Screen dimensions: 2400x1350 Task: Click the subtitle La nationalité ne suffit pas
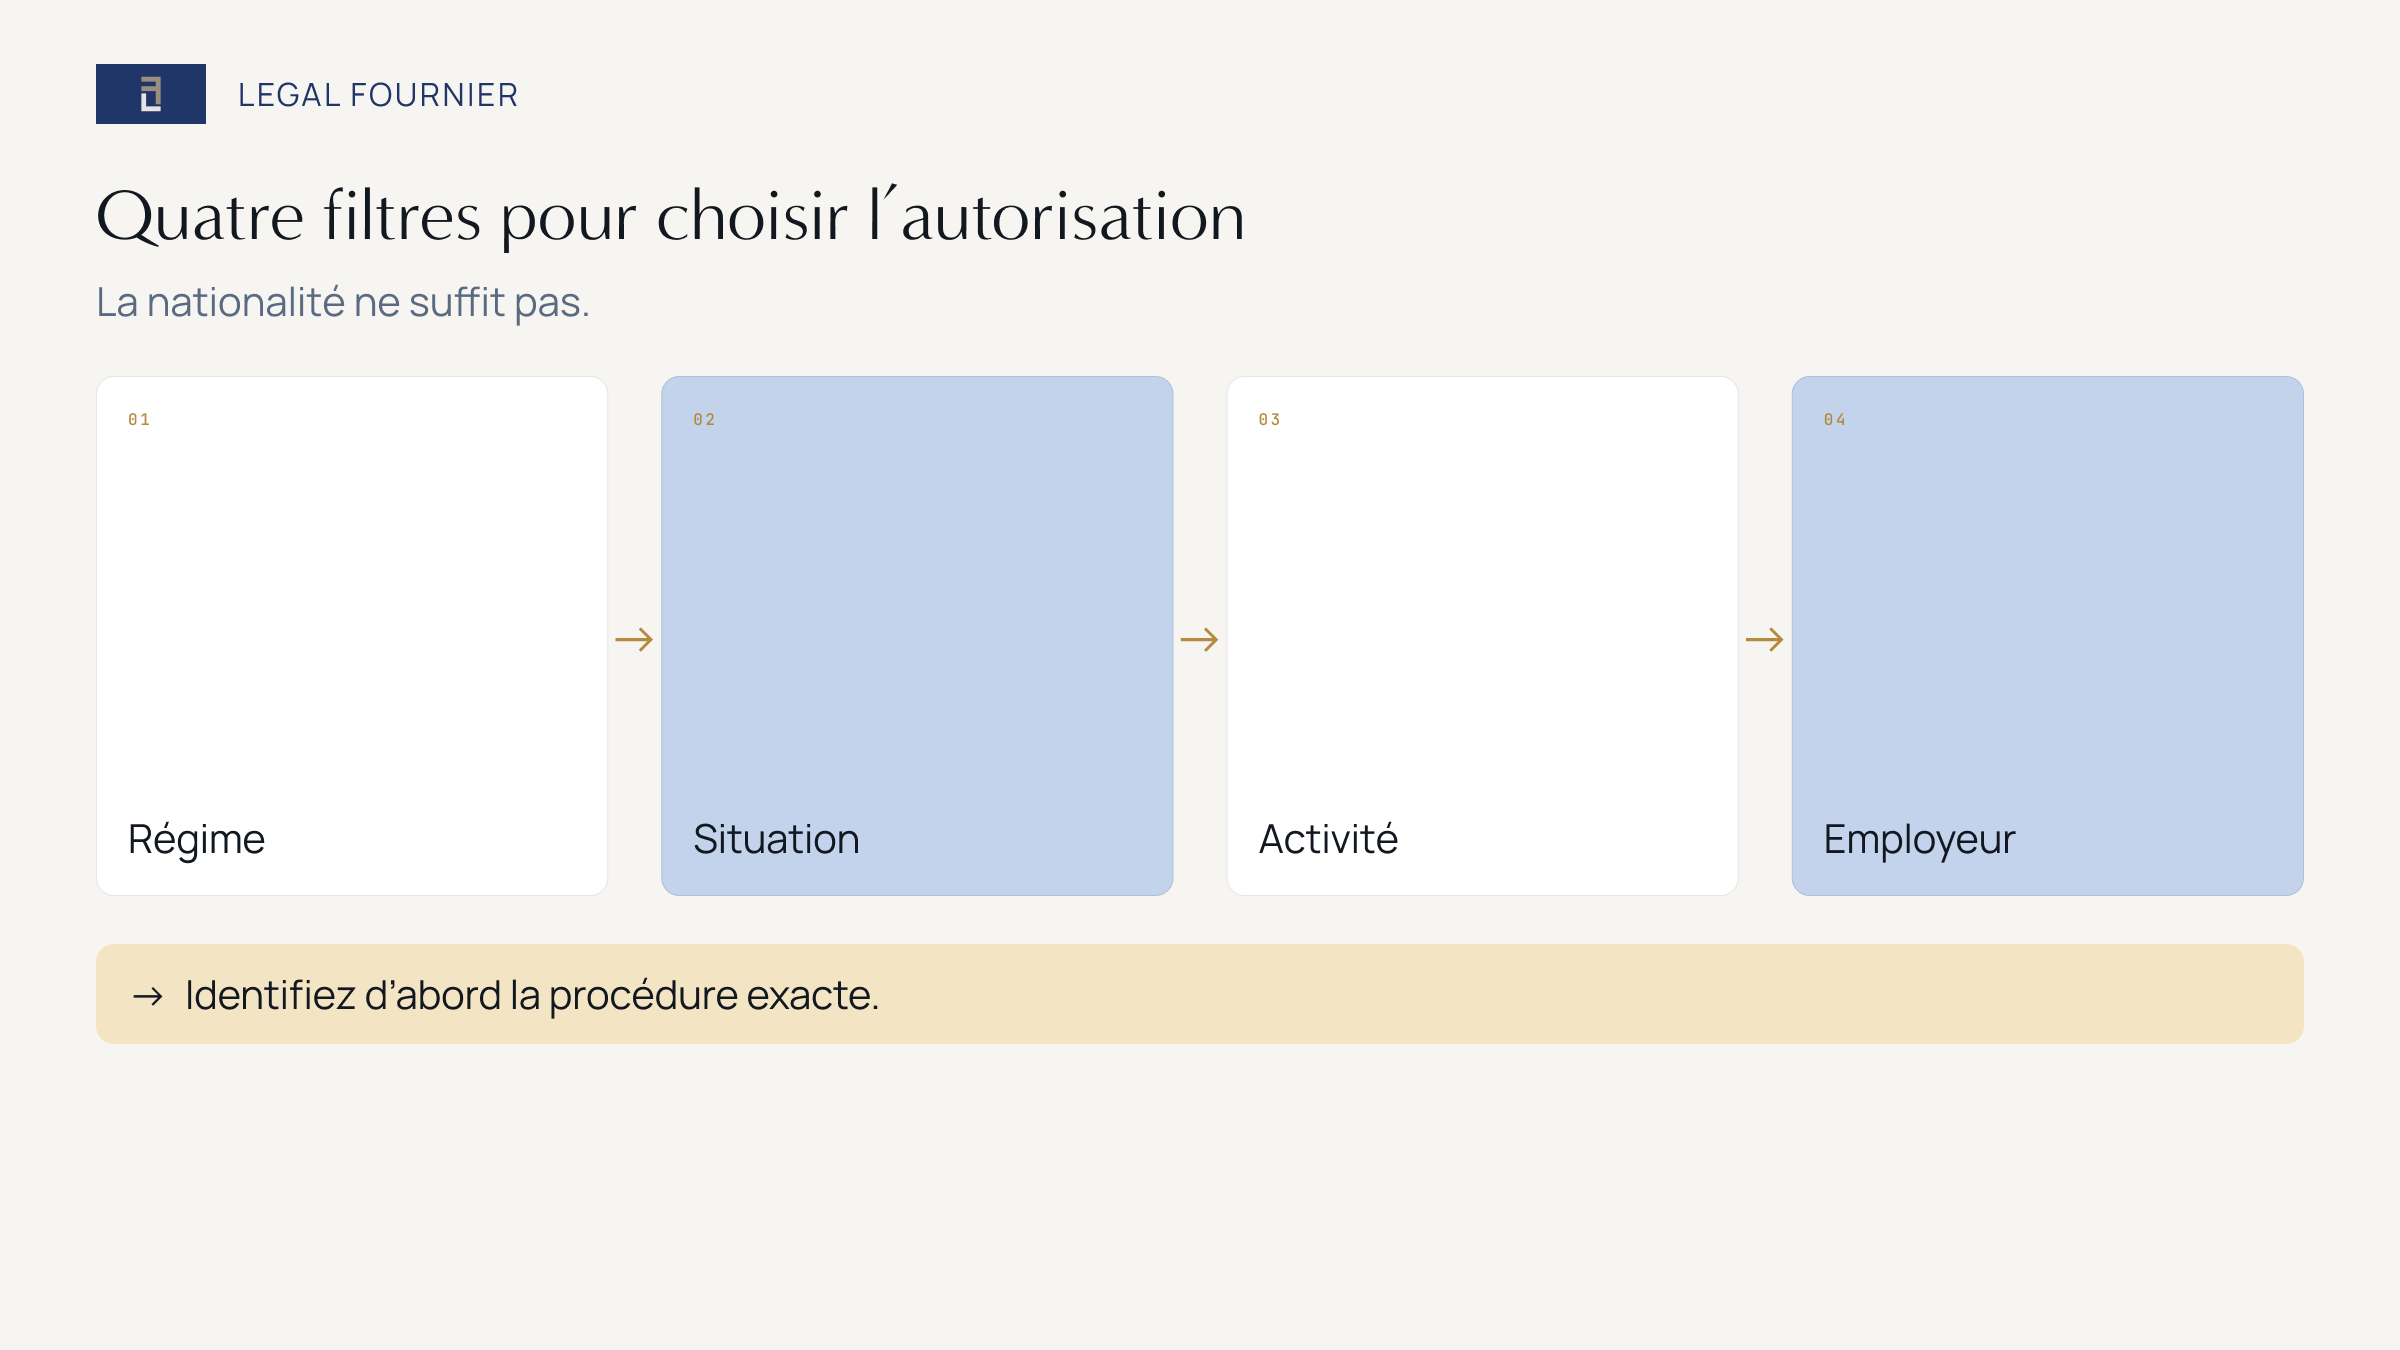[343, 302]
